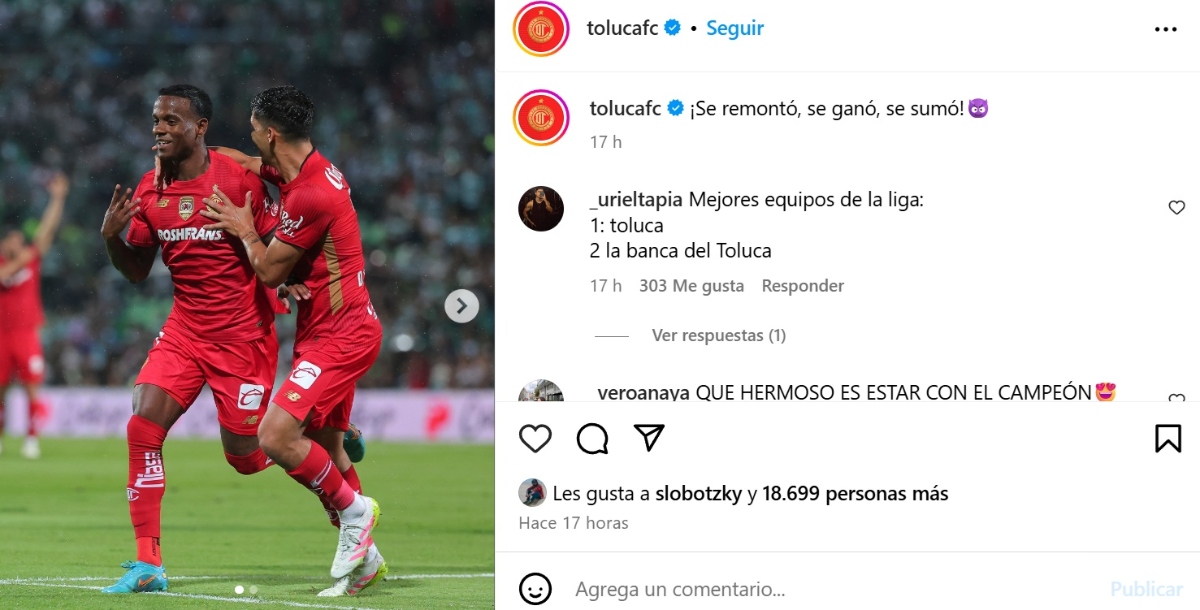Open the three-dot options menu
1200x610 pixels.
(x=1166, y=29)
